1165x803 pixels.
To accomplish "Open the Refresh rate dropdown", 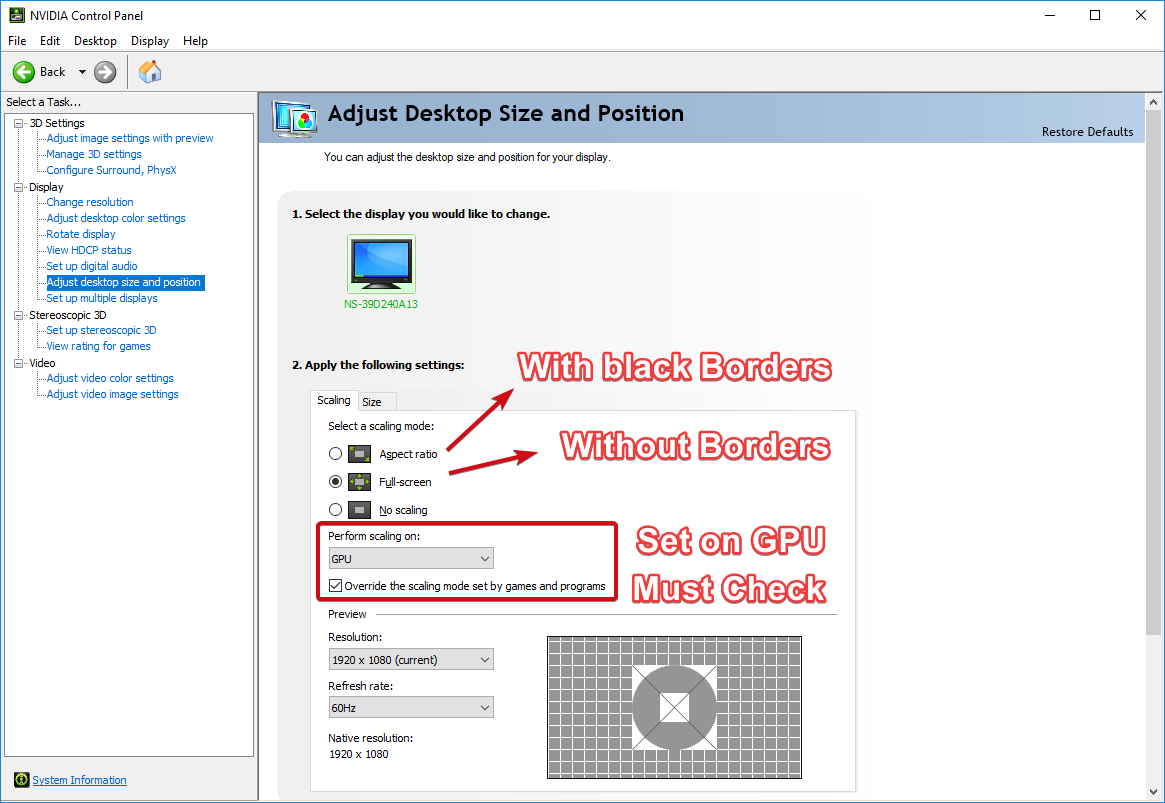I will click(411, 708).
